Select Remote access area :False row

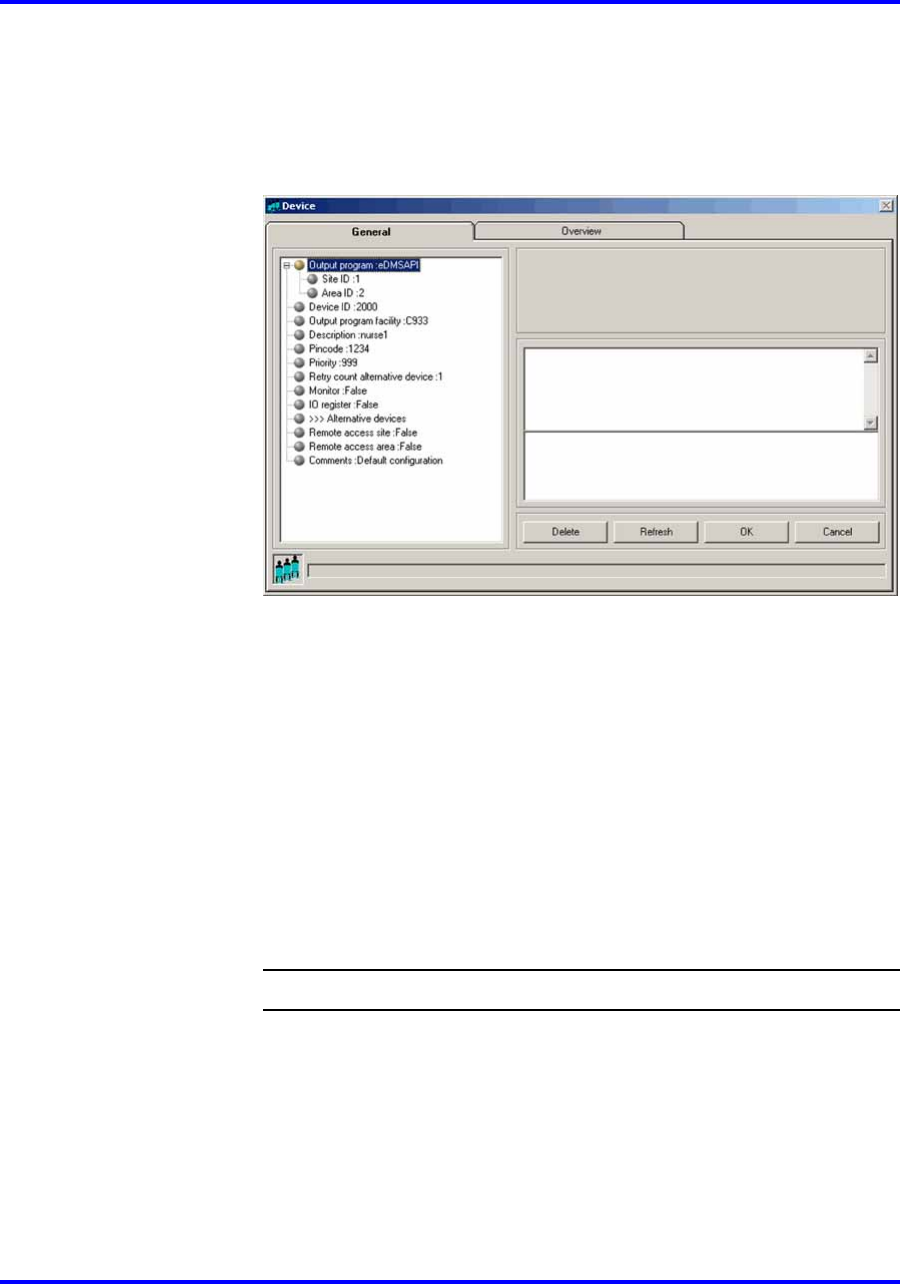(x=363, y=446)
